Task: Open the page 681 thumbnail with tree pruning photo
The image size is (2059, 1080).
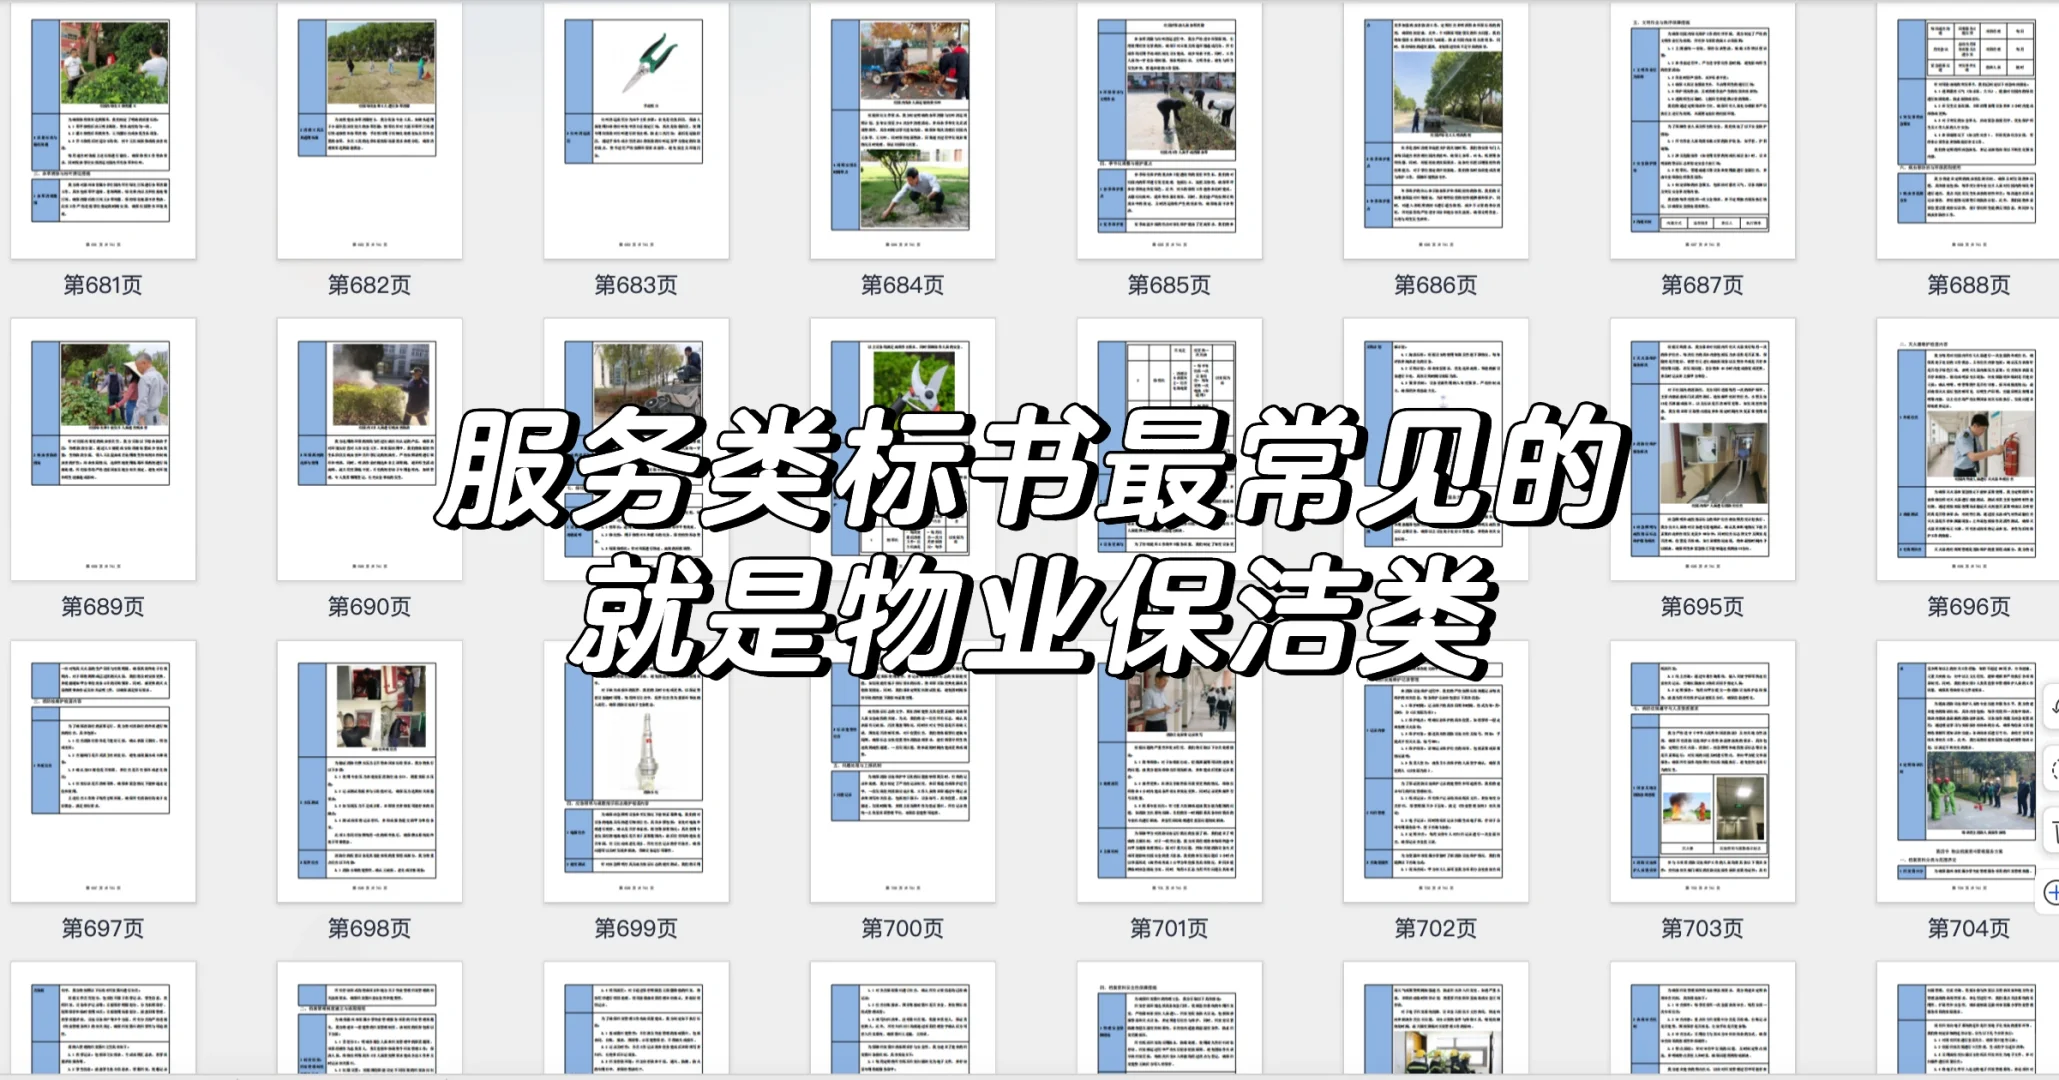Action: [103, 130]
